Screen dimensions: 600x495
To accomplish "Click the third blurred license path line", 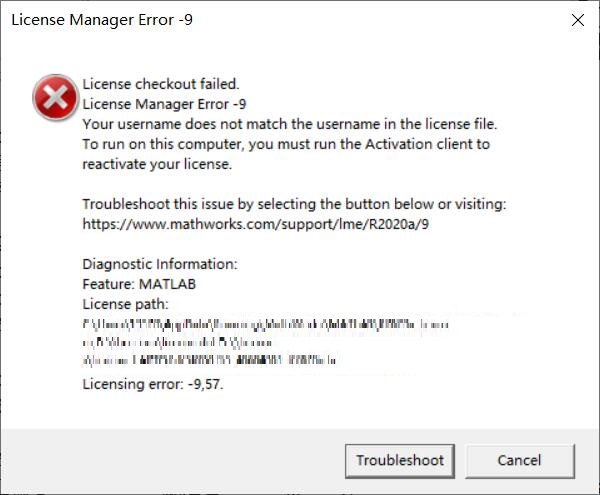I will click(210, 359).
